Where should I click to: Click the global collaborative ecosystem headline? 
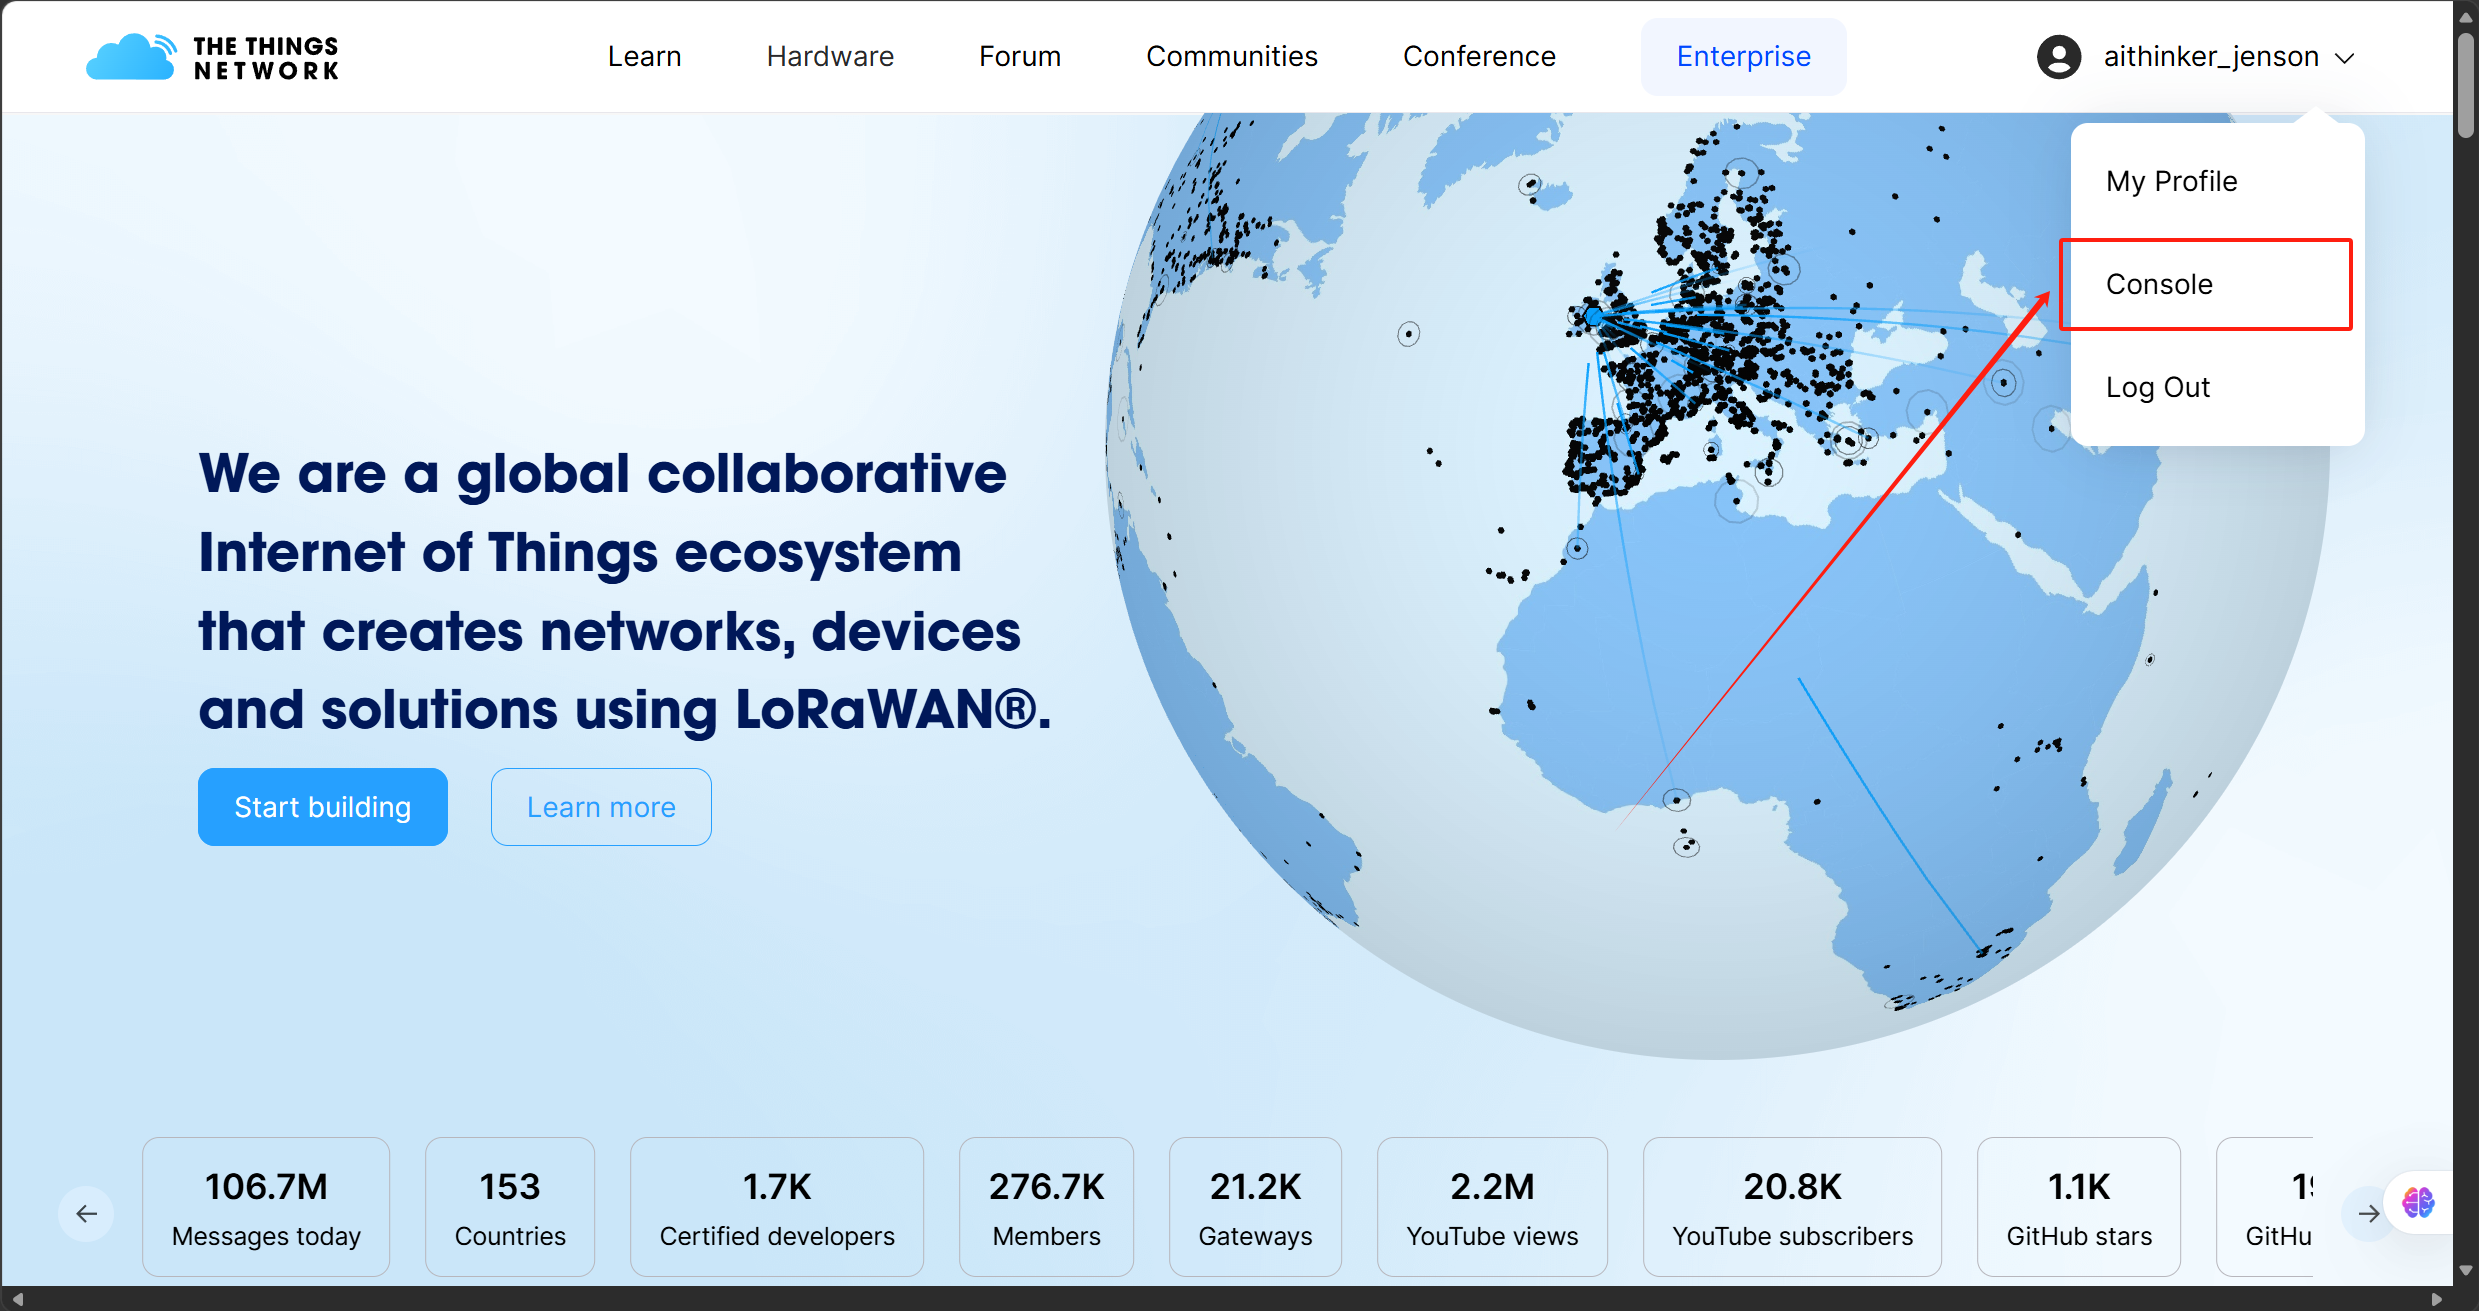click(625, 591)
